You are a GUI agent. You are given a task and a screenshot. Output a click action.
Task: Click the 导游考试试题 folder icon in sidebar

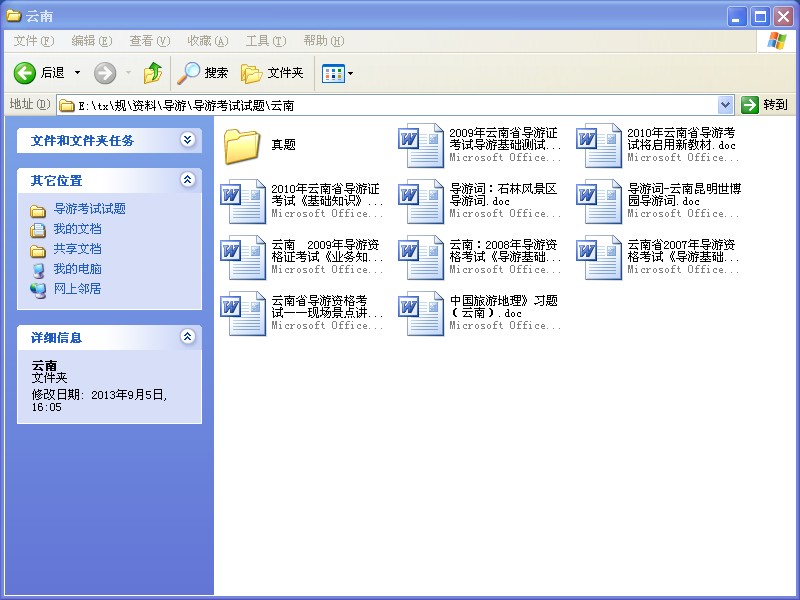tap(38, 210)
